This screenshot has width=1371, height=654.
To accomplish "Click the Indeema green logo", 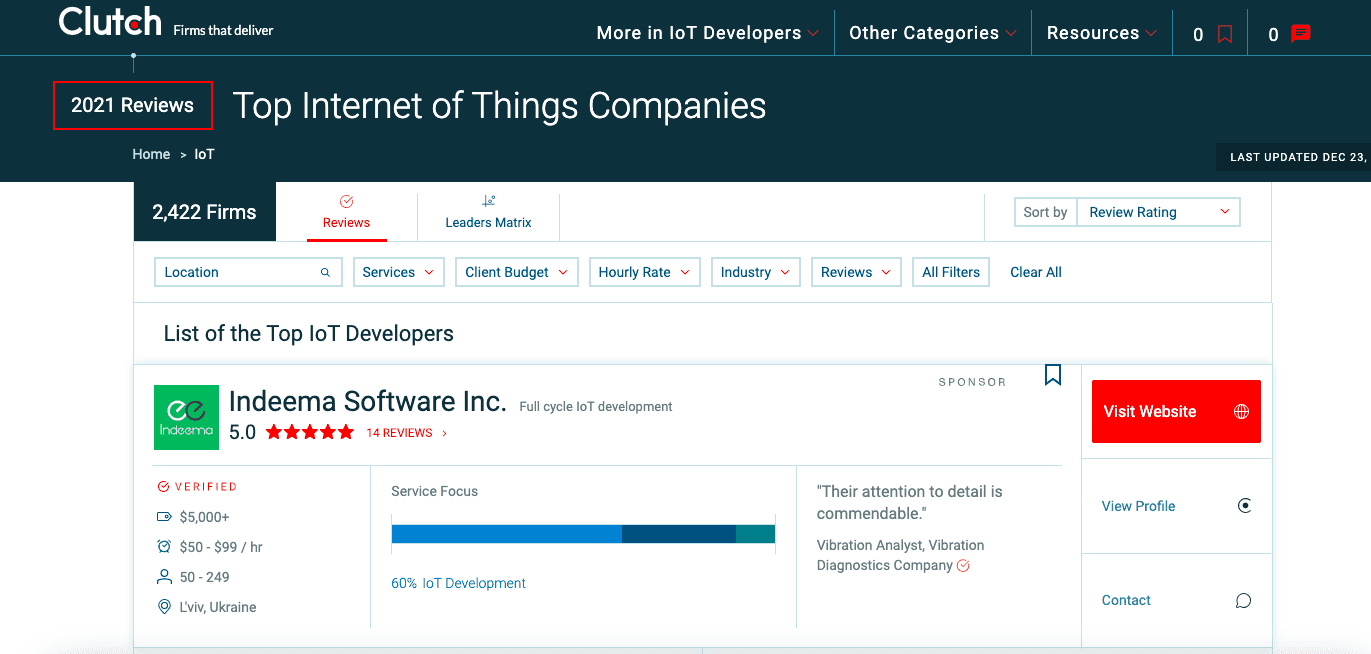I will (x=186, y=417).
